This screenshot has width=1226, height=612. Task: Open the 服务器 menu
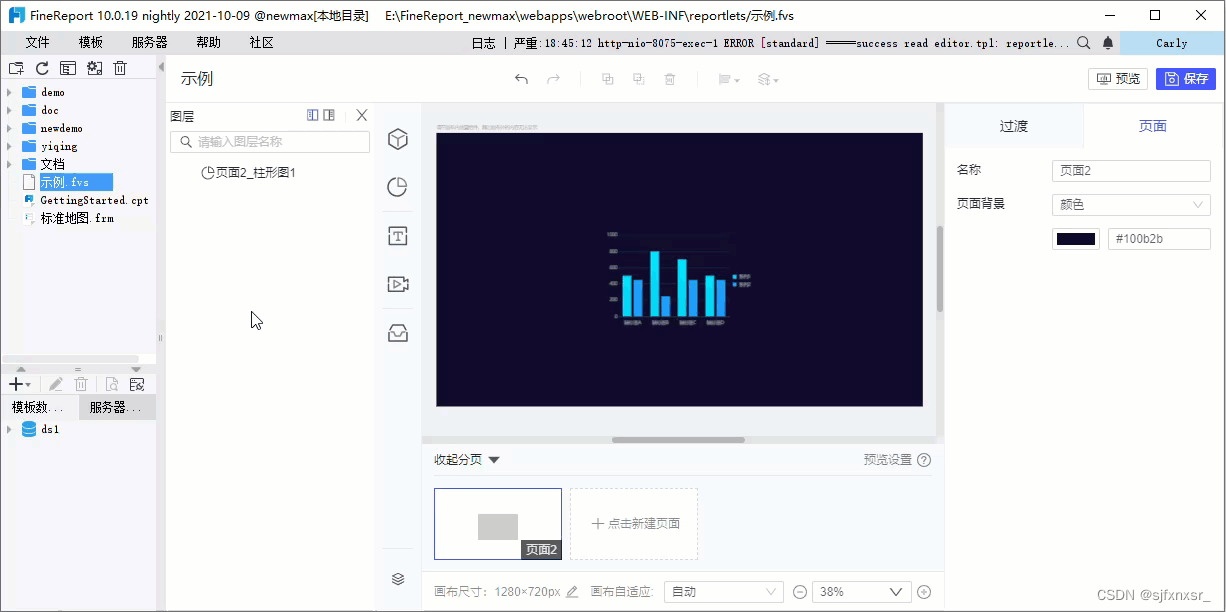150,43
